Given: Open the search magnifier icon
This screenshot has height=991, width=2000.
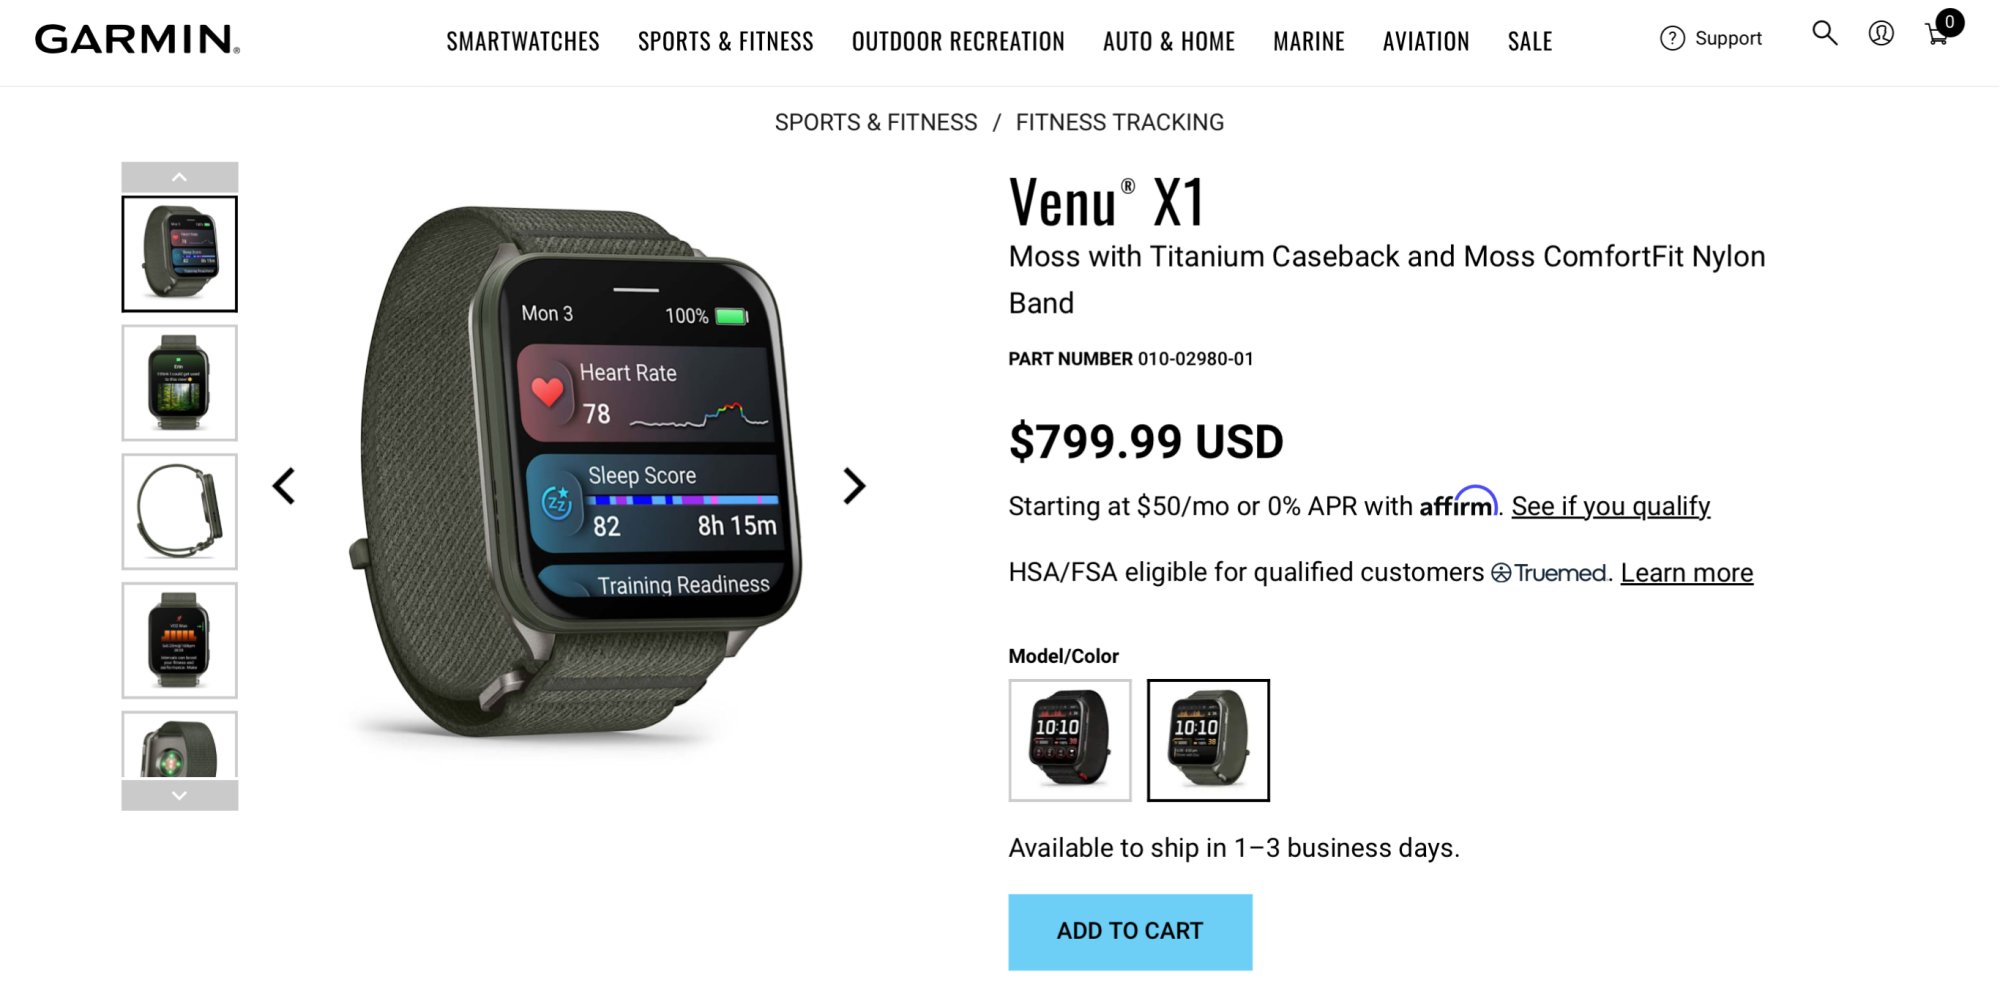Looking at the screenshot, I should coord(1825,34).
